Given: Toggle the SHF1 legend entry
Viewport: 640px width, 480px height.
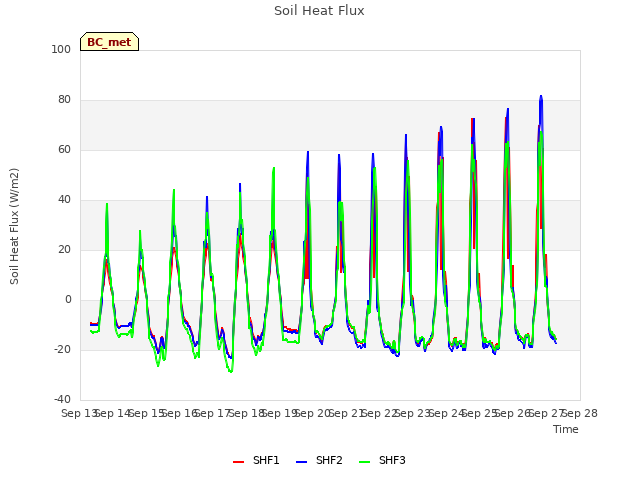Looking at the screenshot, I should coord(256,460).
